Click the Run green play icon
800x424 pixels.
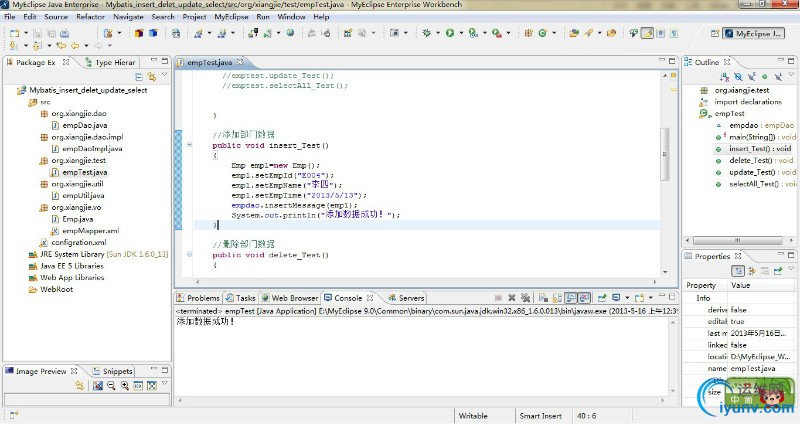pyautogui.click(x=449, y=33)
